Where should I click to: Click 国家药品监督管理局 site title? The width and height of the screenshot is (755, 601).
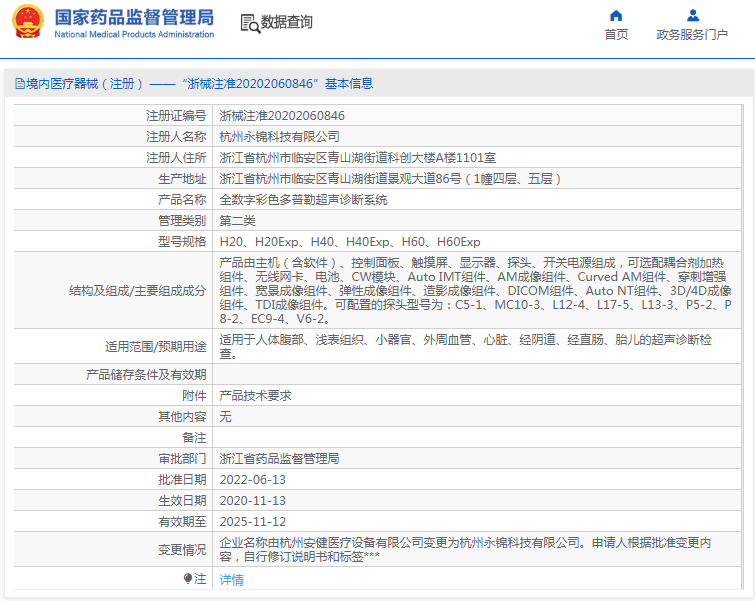pos(134,17)
